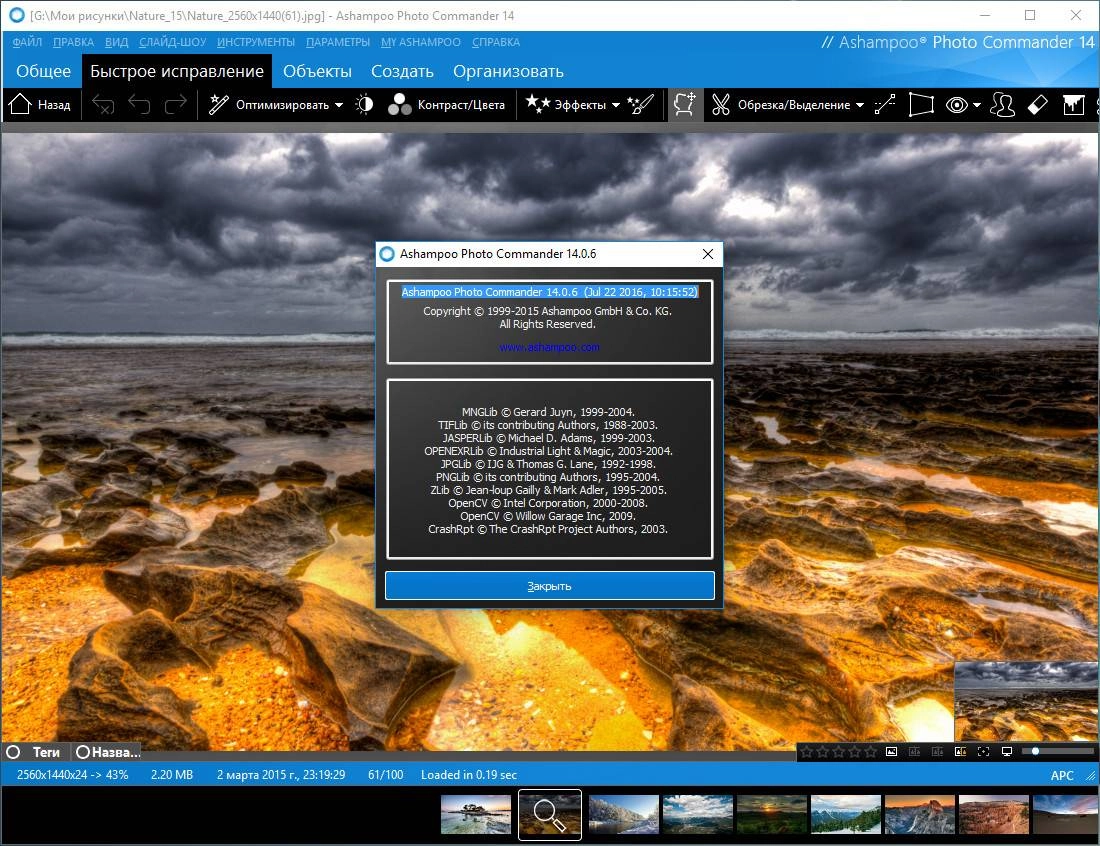The image size is (1100, 846).
Task: Select the island sunset thumbnail in filmstrip
Action: (476, 814)
